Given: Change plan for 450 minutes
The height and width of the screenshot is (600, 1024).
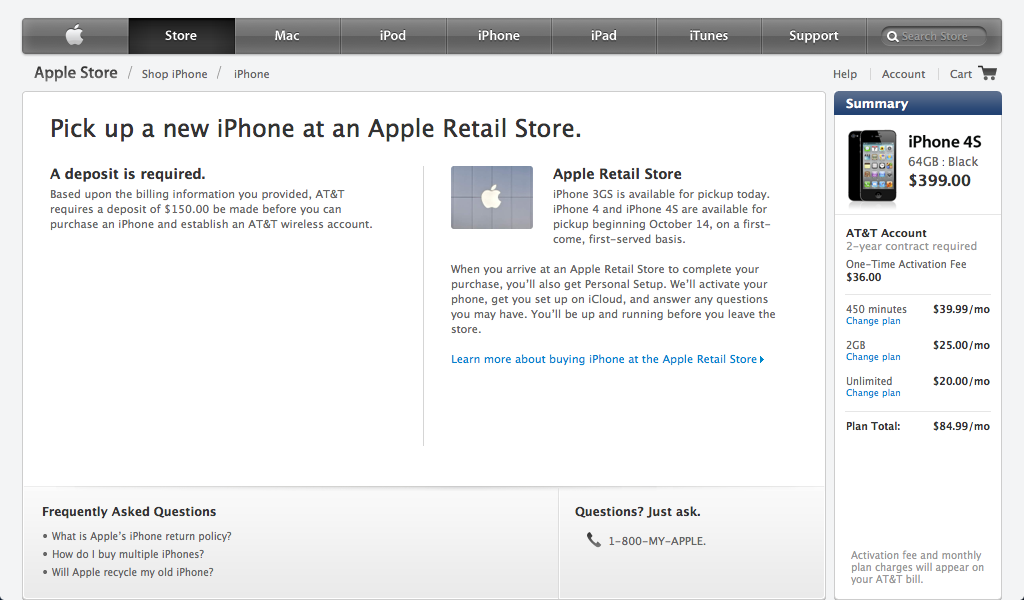Looking at the screenshot, I should pos(873,321).
